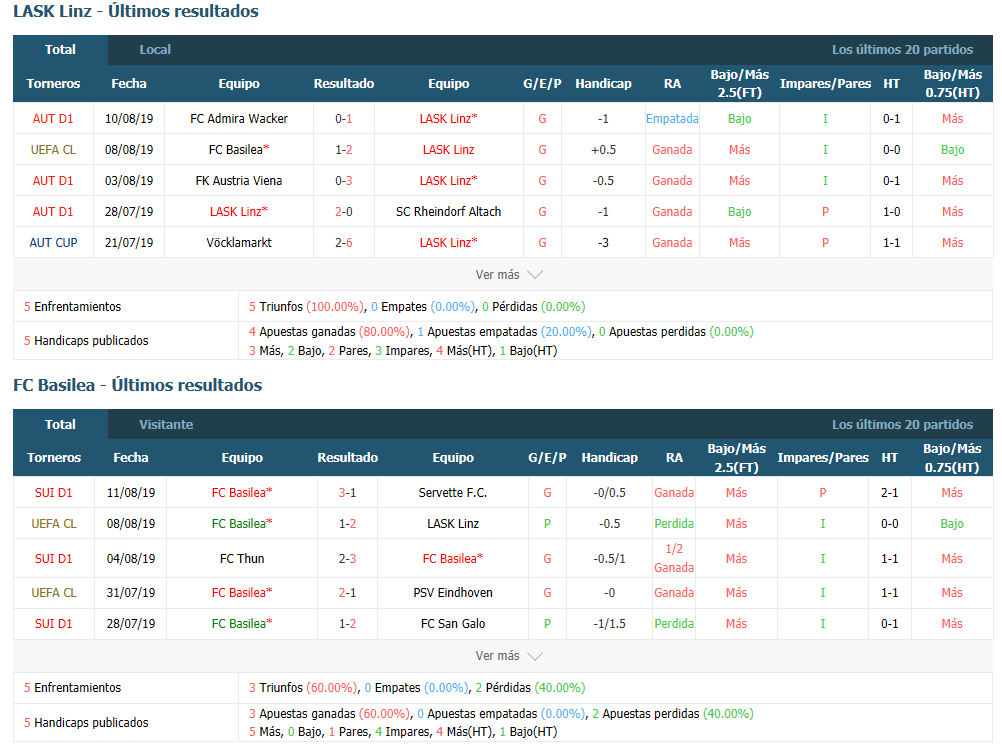Click the Handicap column header in LASK Linz table
Screen dimensions: 1002x751
pos(603,84)
